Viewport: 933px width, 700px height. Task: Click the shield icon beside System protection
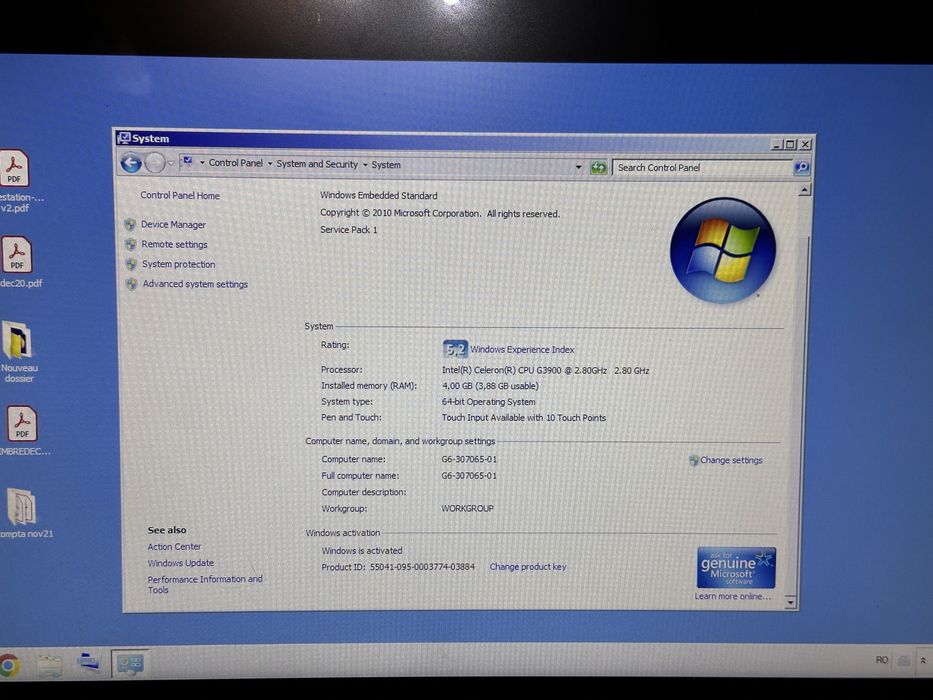coord(132,264)
